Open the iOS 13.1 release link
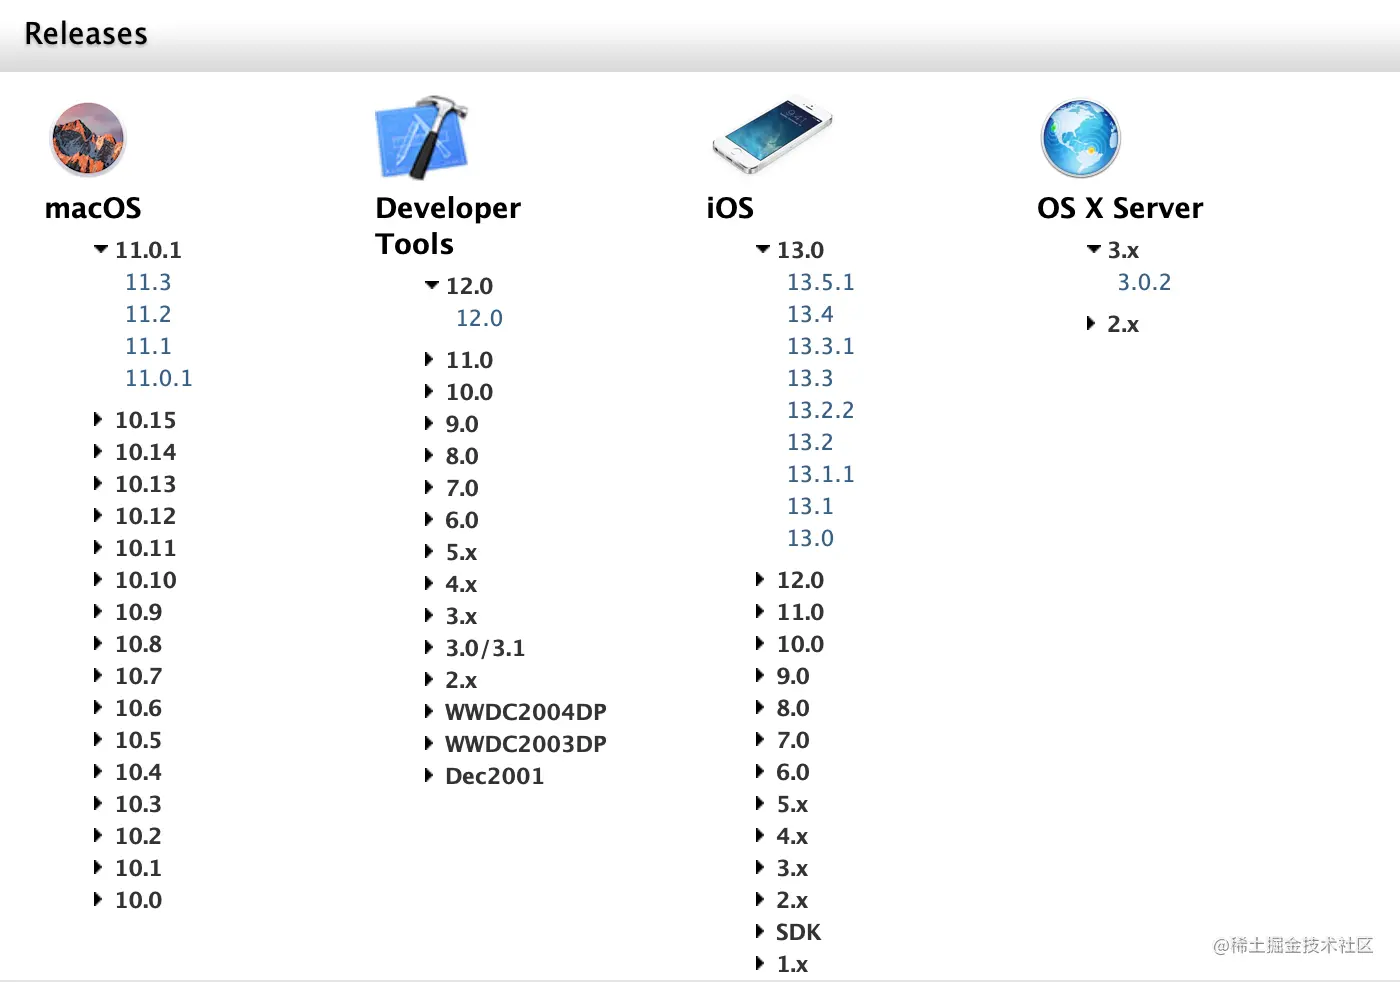This screenshot has width=1400, height=982. click(810, 506)
